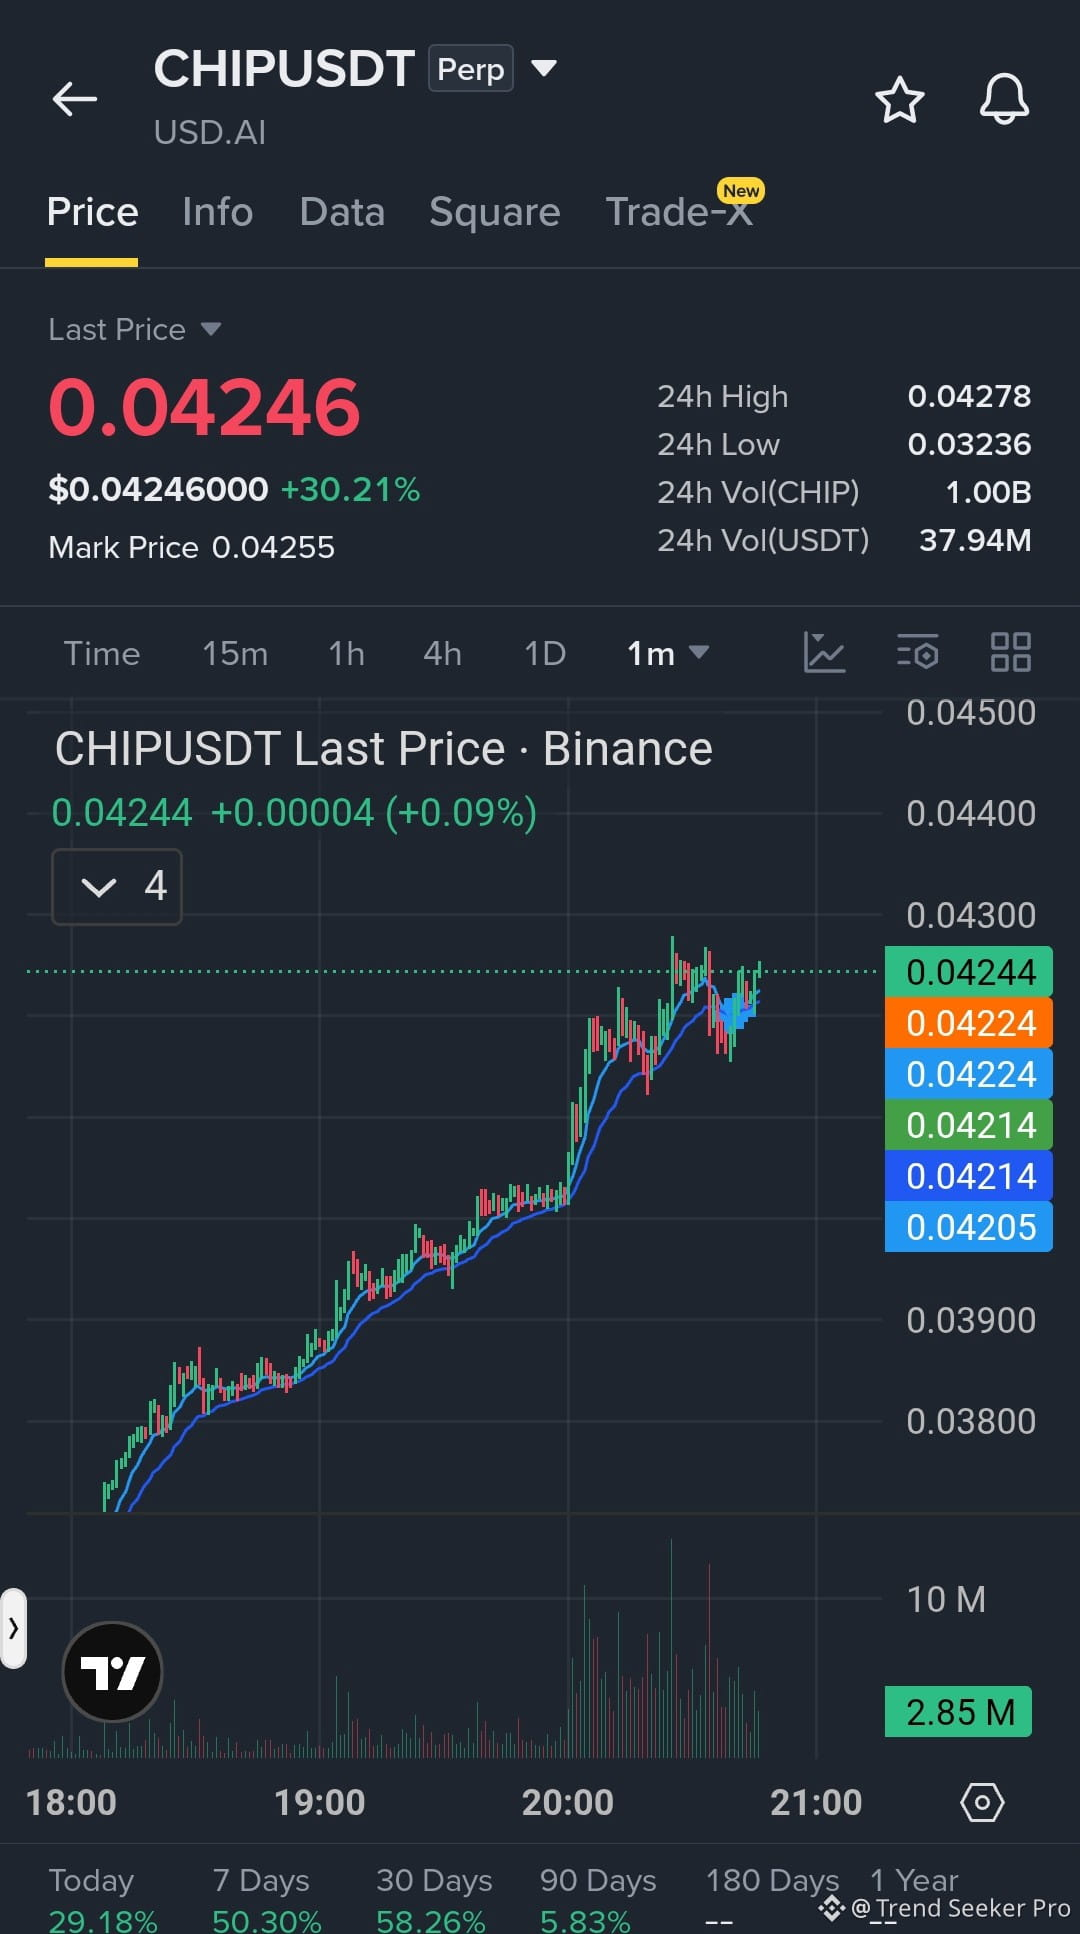Tap the +30.21% change percentage
The height and width of the screenshot is (1934, 1080).
351,489
